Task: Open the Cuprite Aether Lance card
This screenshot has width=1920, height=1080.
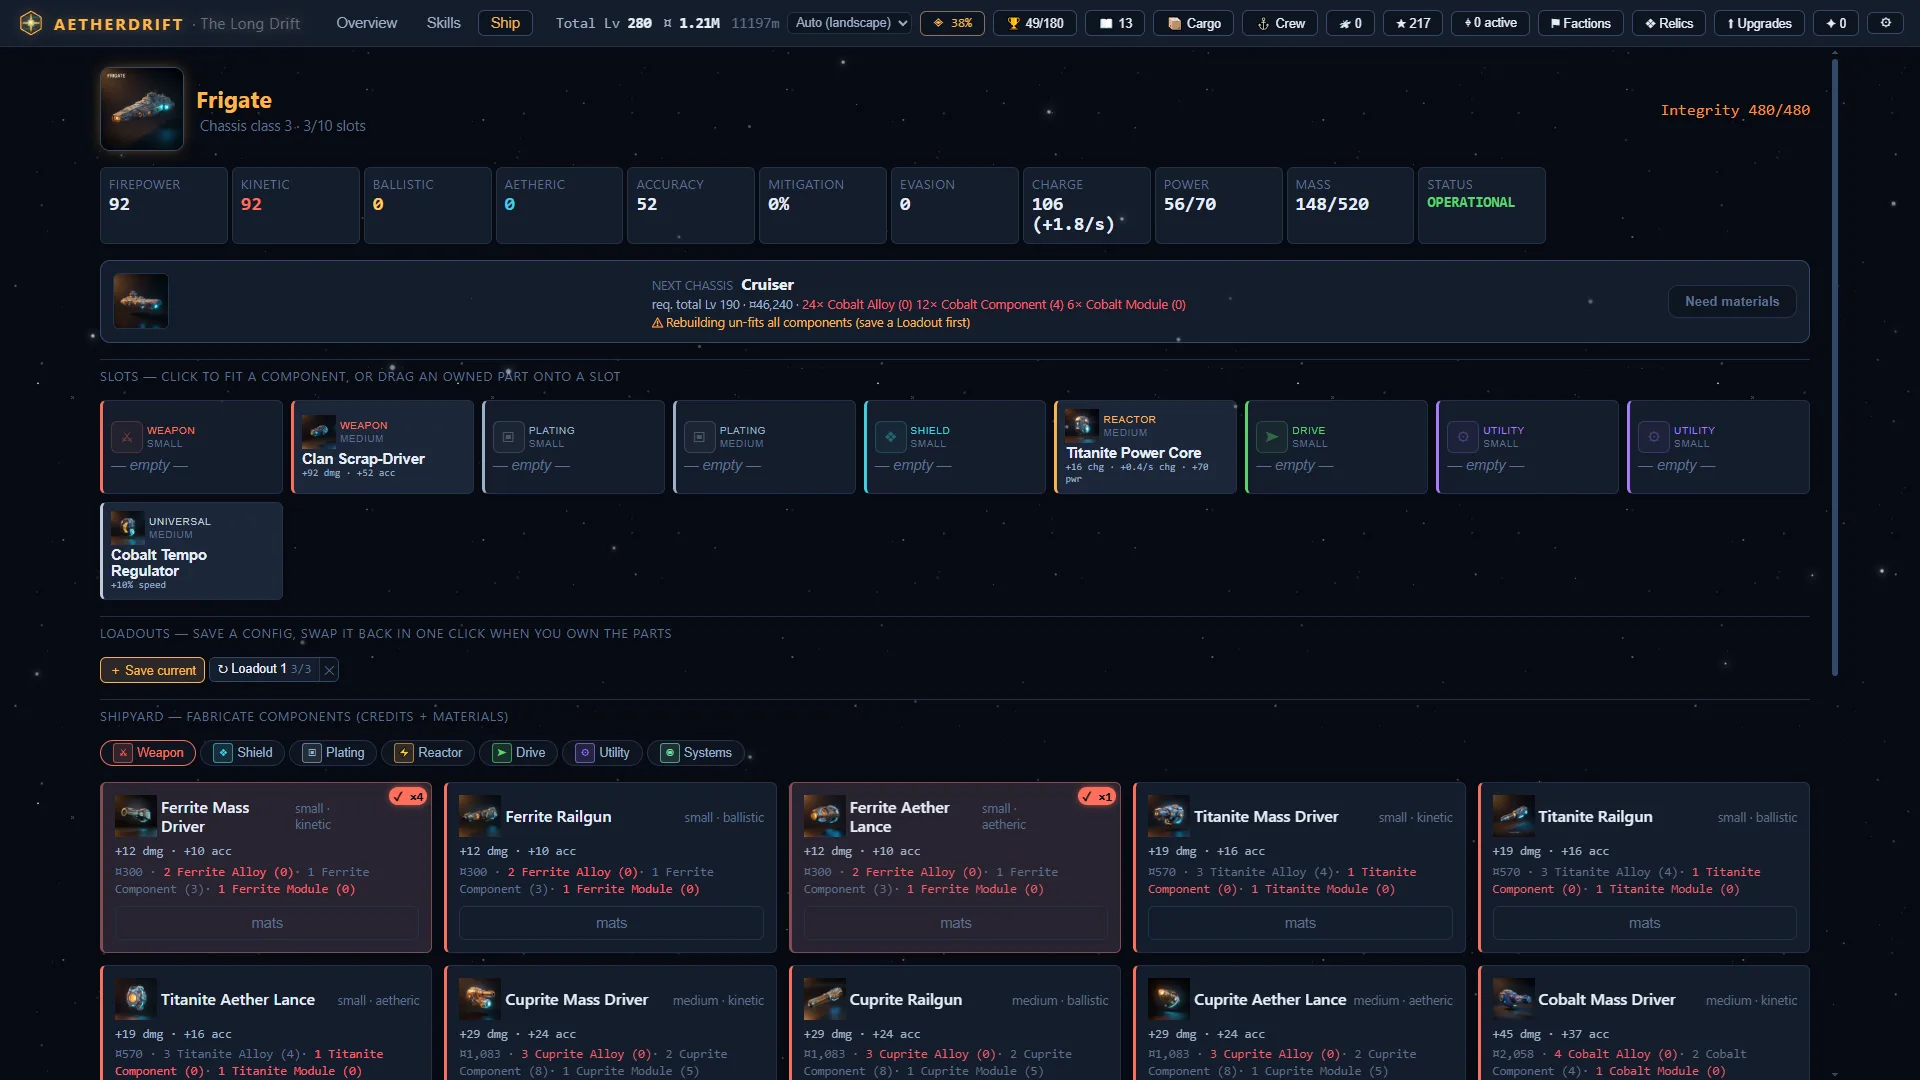Action: pyautogui.click(x=1299, y=1022)
